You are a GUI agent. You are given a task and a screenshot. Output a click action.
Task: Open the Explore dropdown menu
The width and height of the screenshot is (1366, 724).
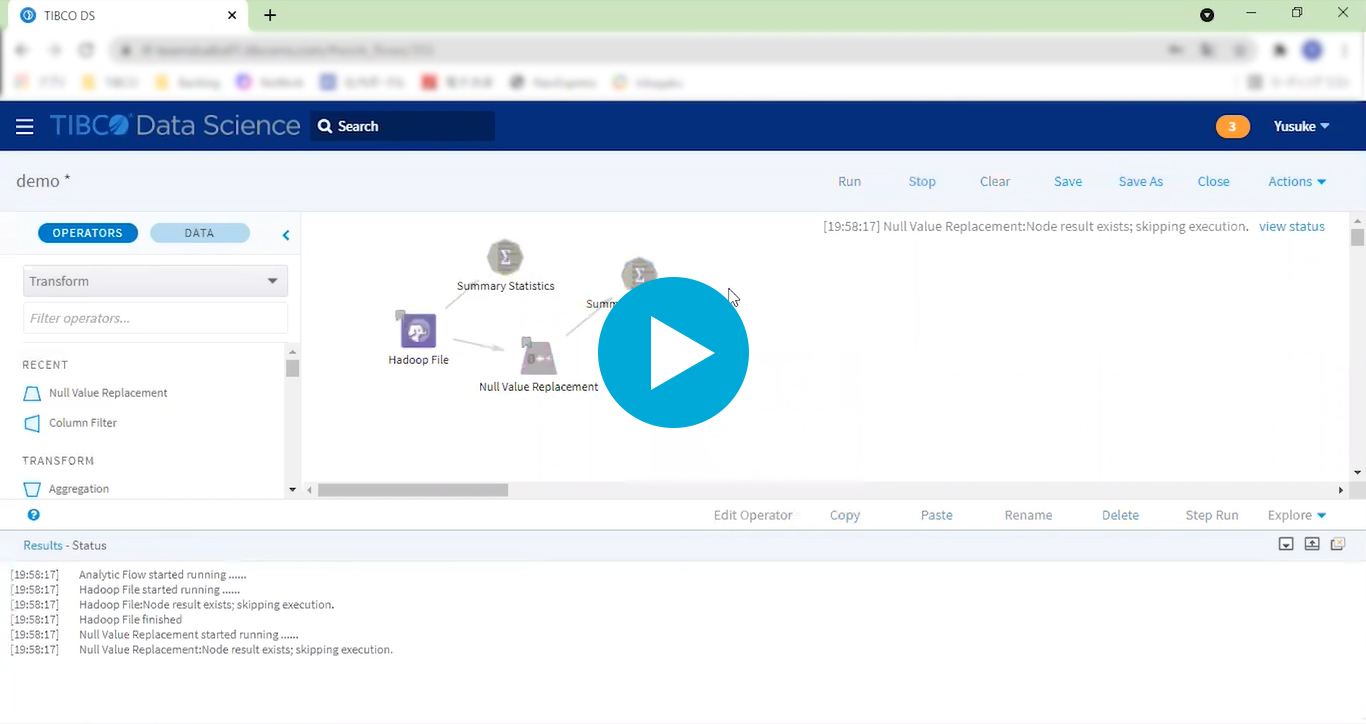click(x=1297, y=515)
